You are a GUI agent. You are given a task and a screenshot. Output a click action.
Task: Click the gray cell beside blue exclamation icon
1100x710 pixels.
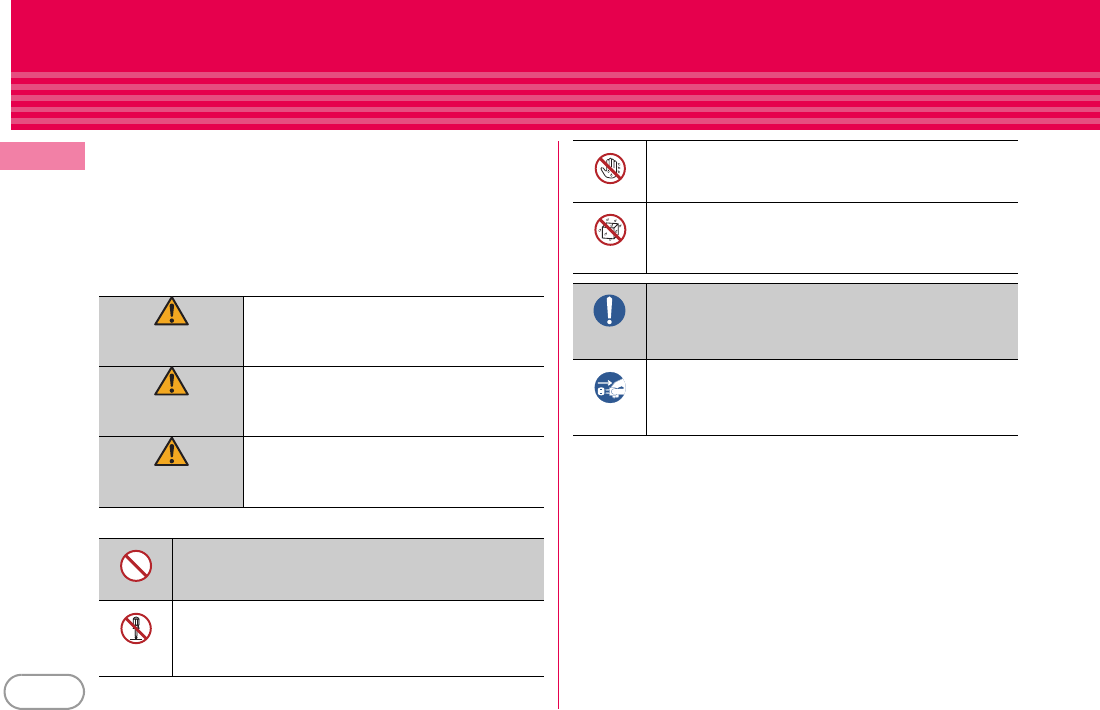pyautogui.click(x=832, y=321)
